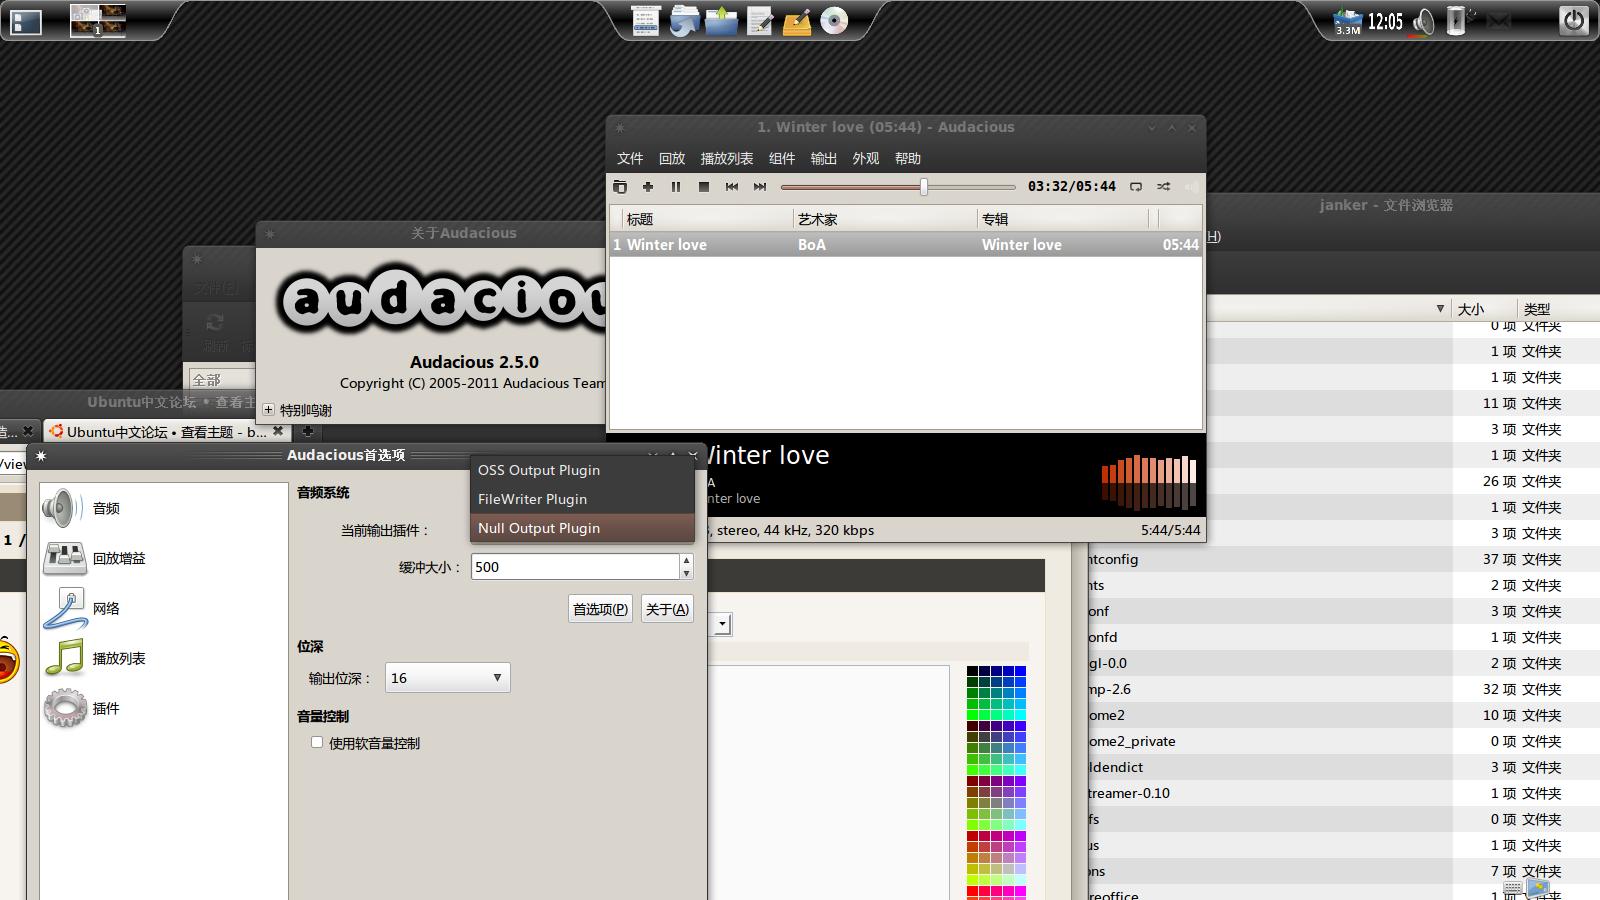
Task: Open the text editor launcher in top dock
Action: point(760,21)
